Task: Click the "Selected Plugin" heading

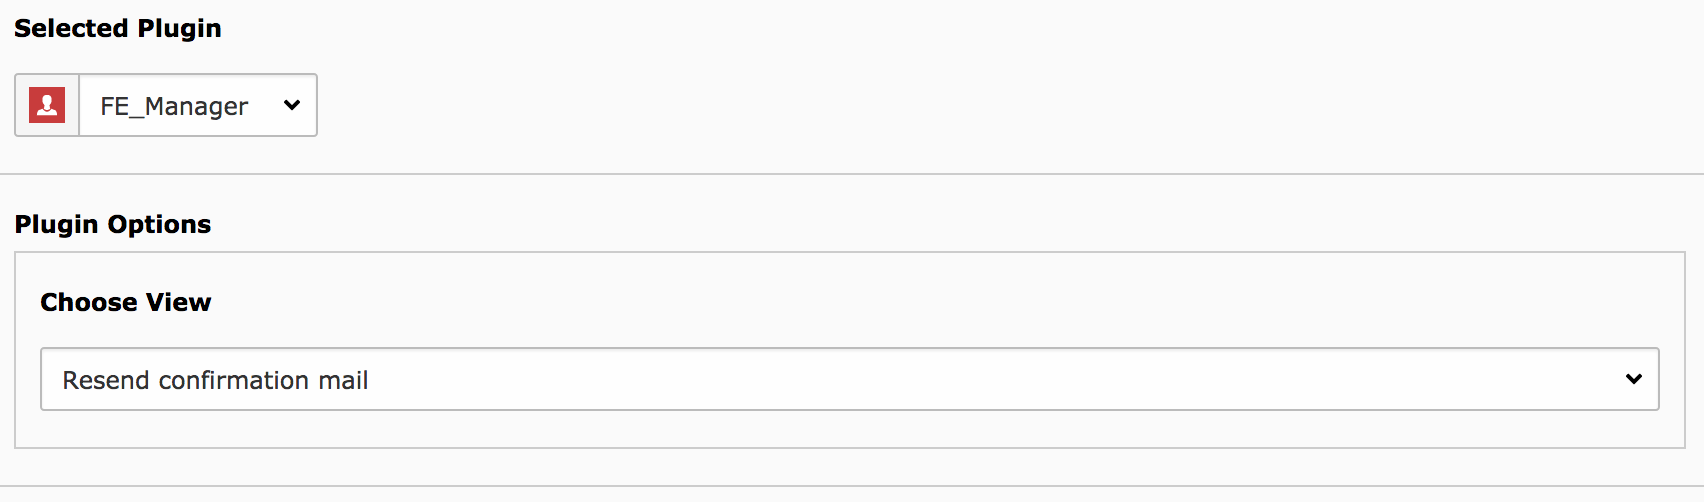Action: tap(118, 28)
